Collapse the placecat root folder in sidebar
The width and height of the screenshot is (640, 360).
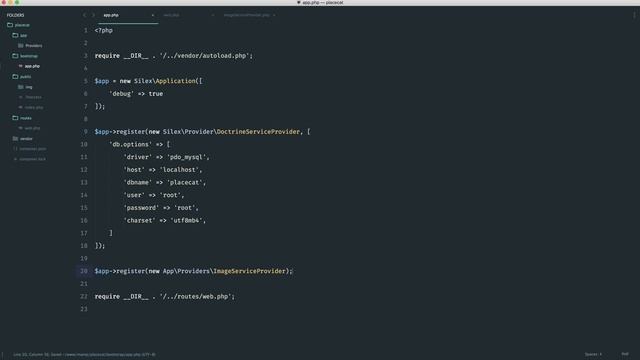(18, 25)
